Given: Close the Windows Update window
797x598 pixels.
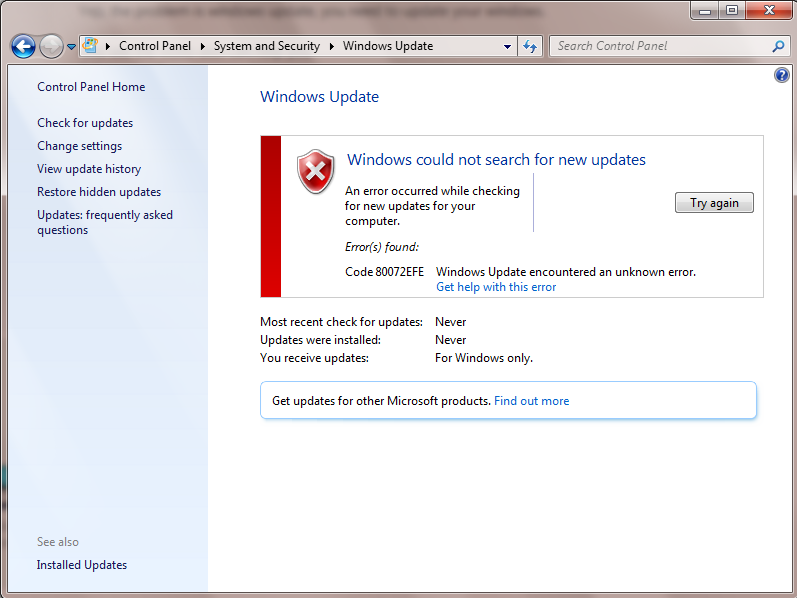Looking at the screenshot, I should coord(769,10).
